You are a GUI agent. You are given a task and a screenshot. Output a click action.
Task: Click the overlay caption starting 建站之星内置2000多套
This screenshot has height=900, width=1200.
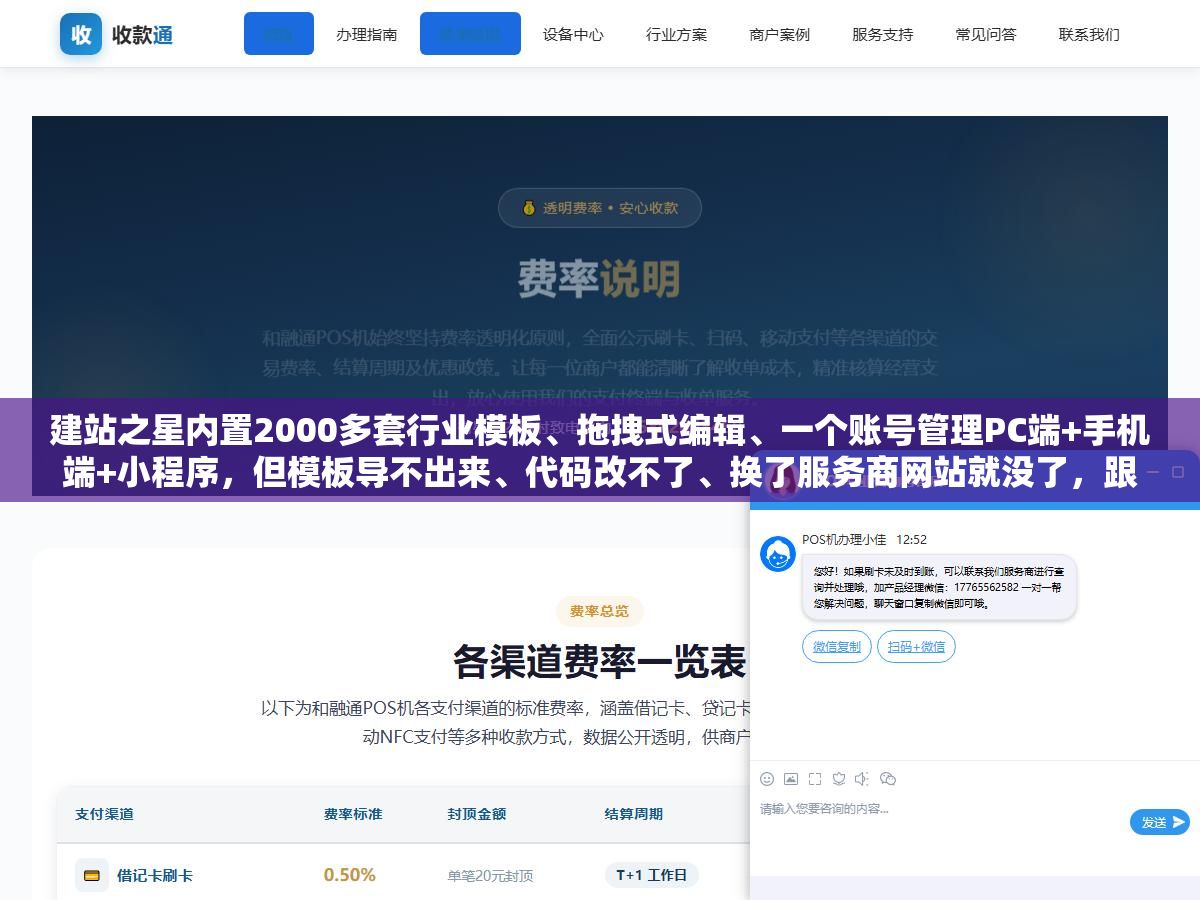click(600, 450)
